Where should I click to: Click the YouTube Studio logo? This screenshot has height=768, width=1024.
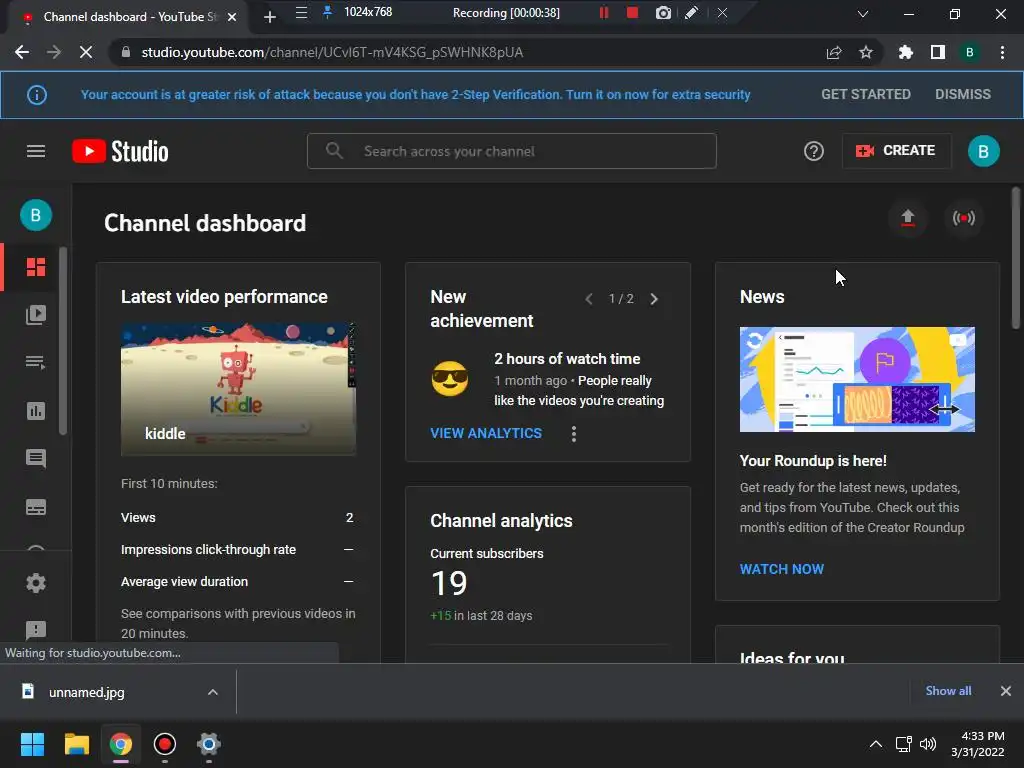[120, 152]
